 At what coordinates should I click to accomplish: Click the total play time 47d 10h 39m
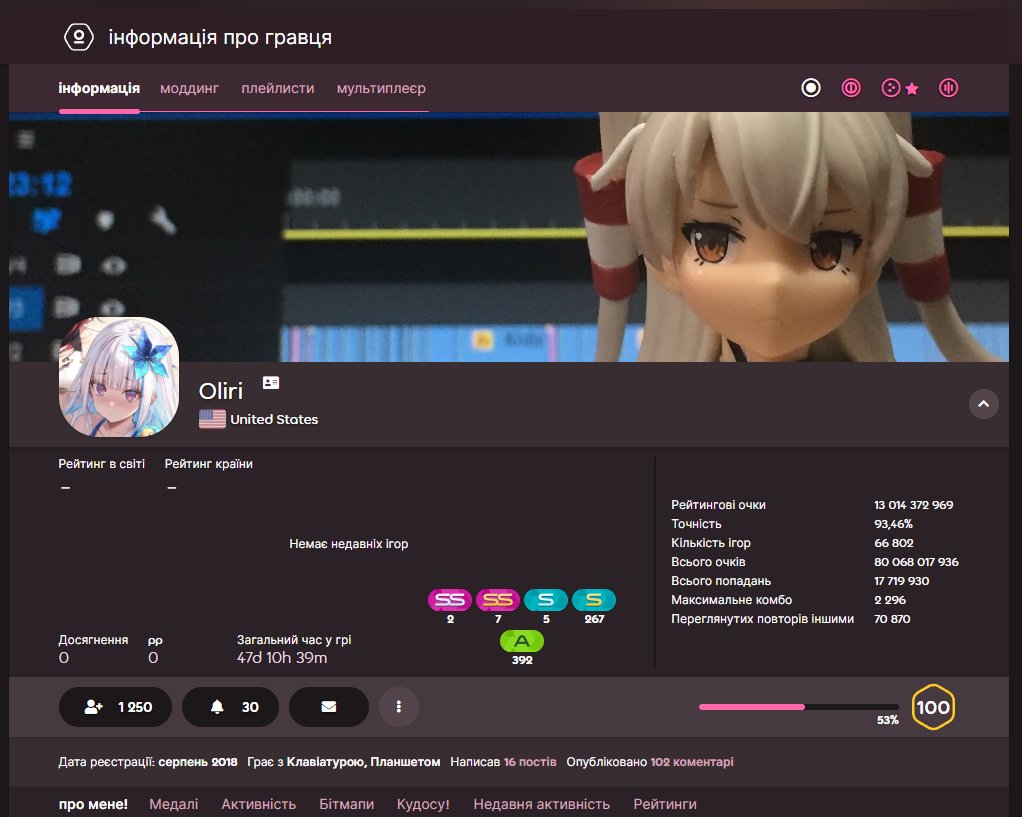tap(282, 657)
